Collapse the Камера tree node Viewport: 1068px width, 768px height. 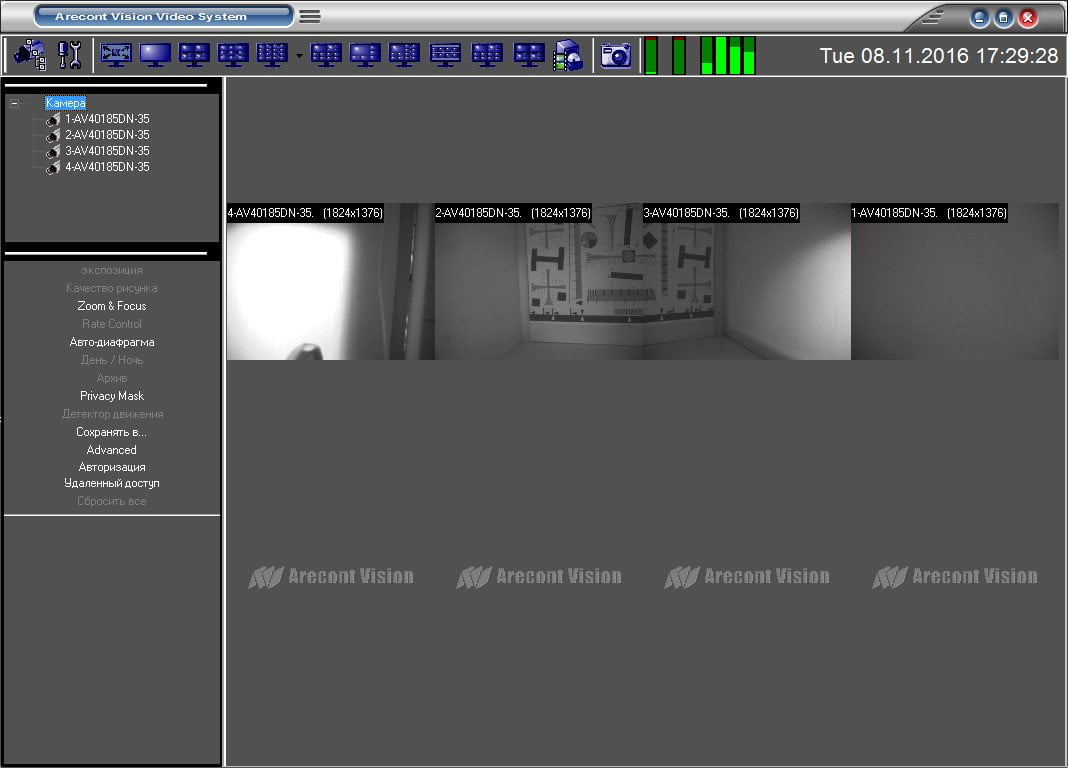click(x=14, y=103)
